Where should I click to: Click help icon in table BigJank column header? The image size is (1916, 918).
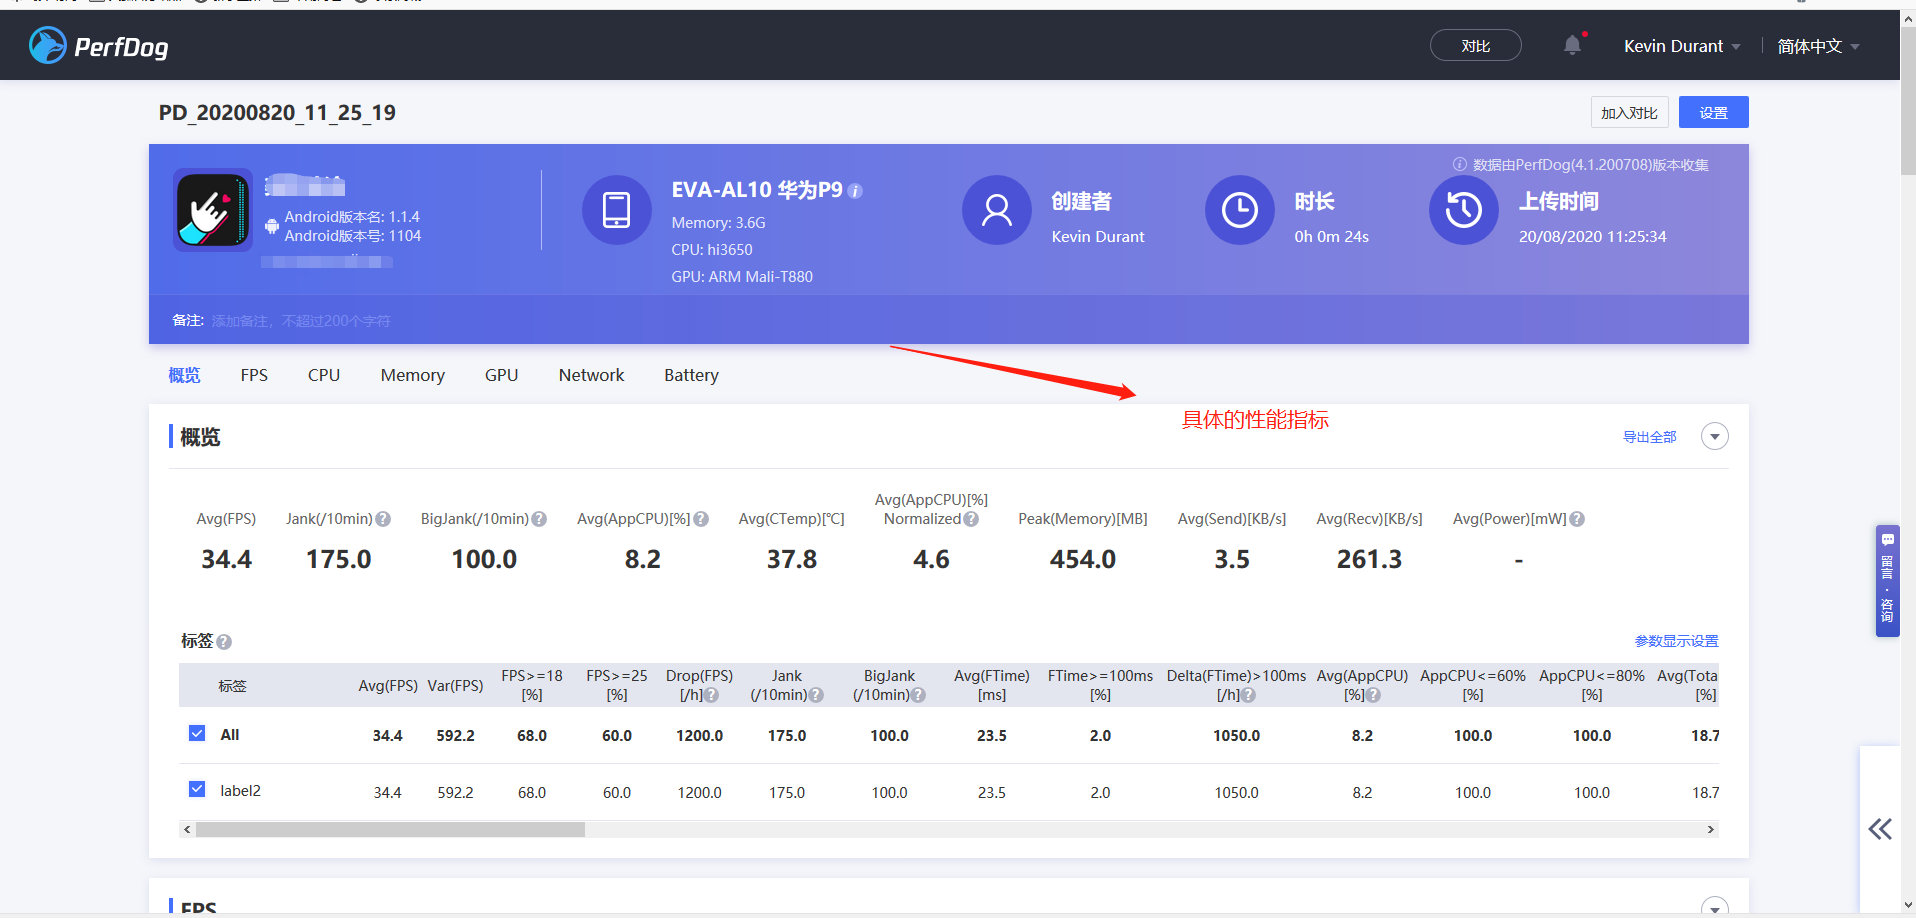(x=918, y=695)
